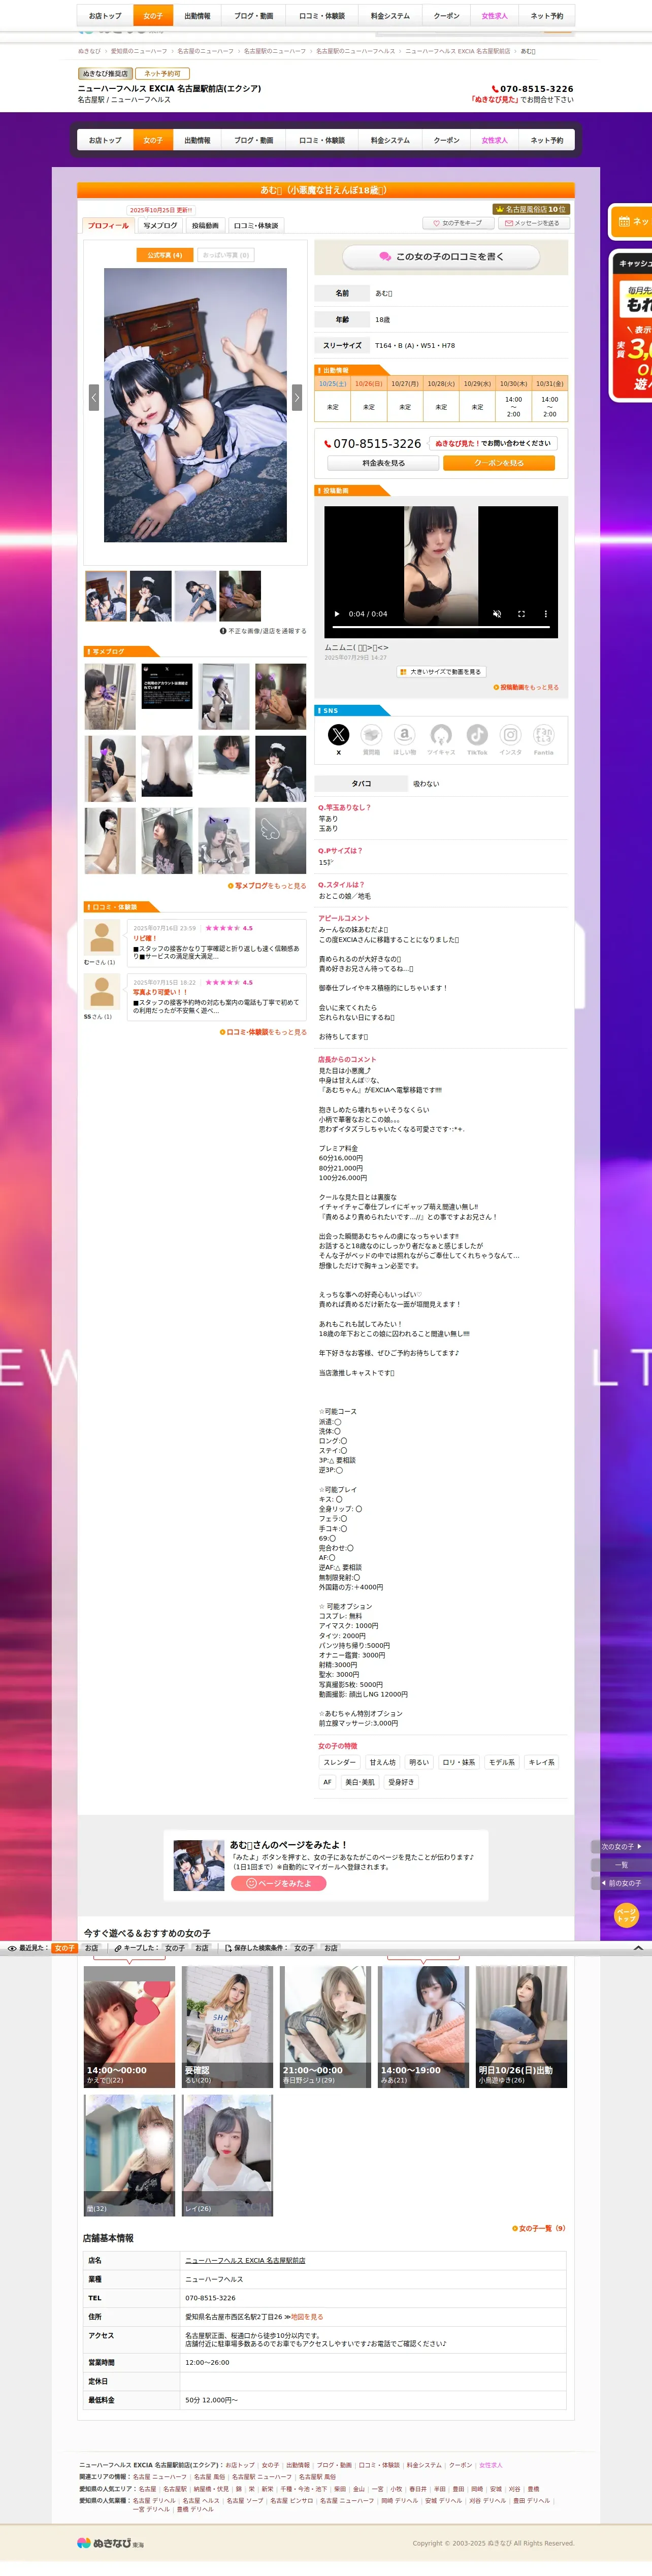This screenshot has height=2576, width=652.
Task: Click the 10/30(木) schedule column header
Action: (x=513, y=384)
